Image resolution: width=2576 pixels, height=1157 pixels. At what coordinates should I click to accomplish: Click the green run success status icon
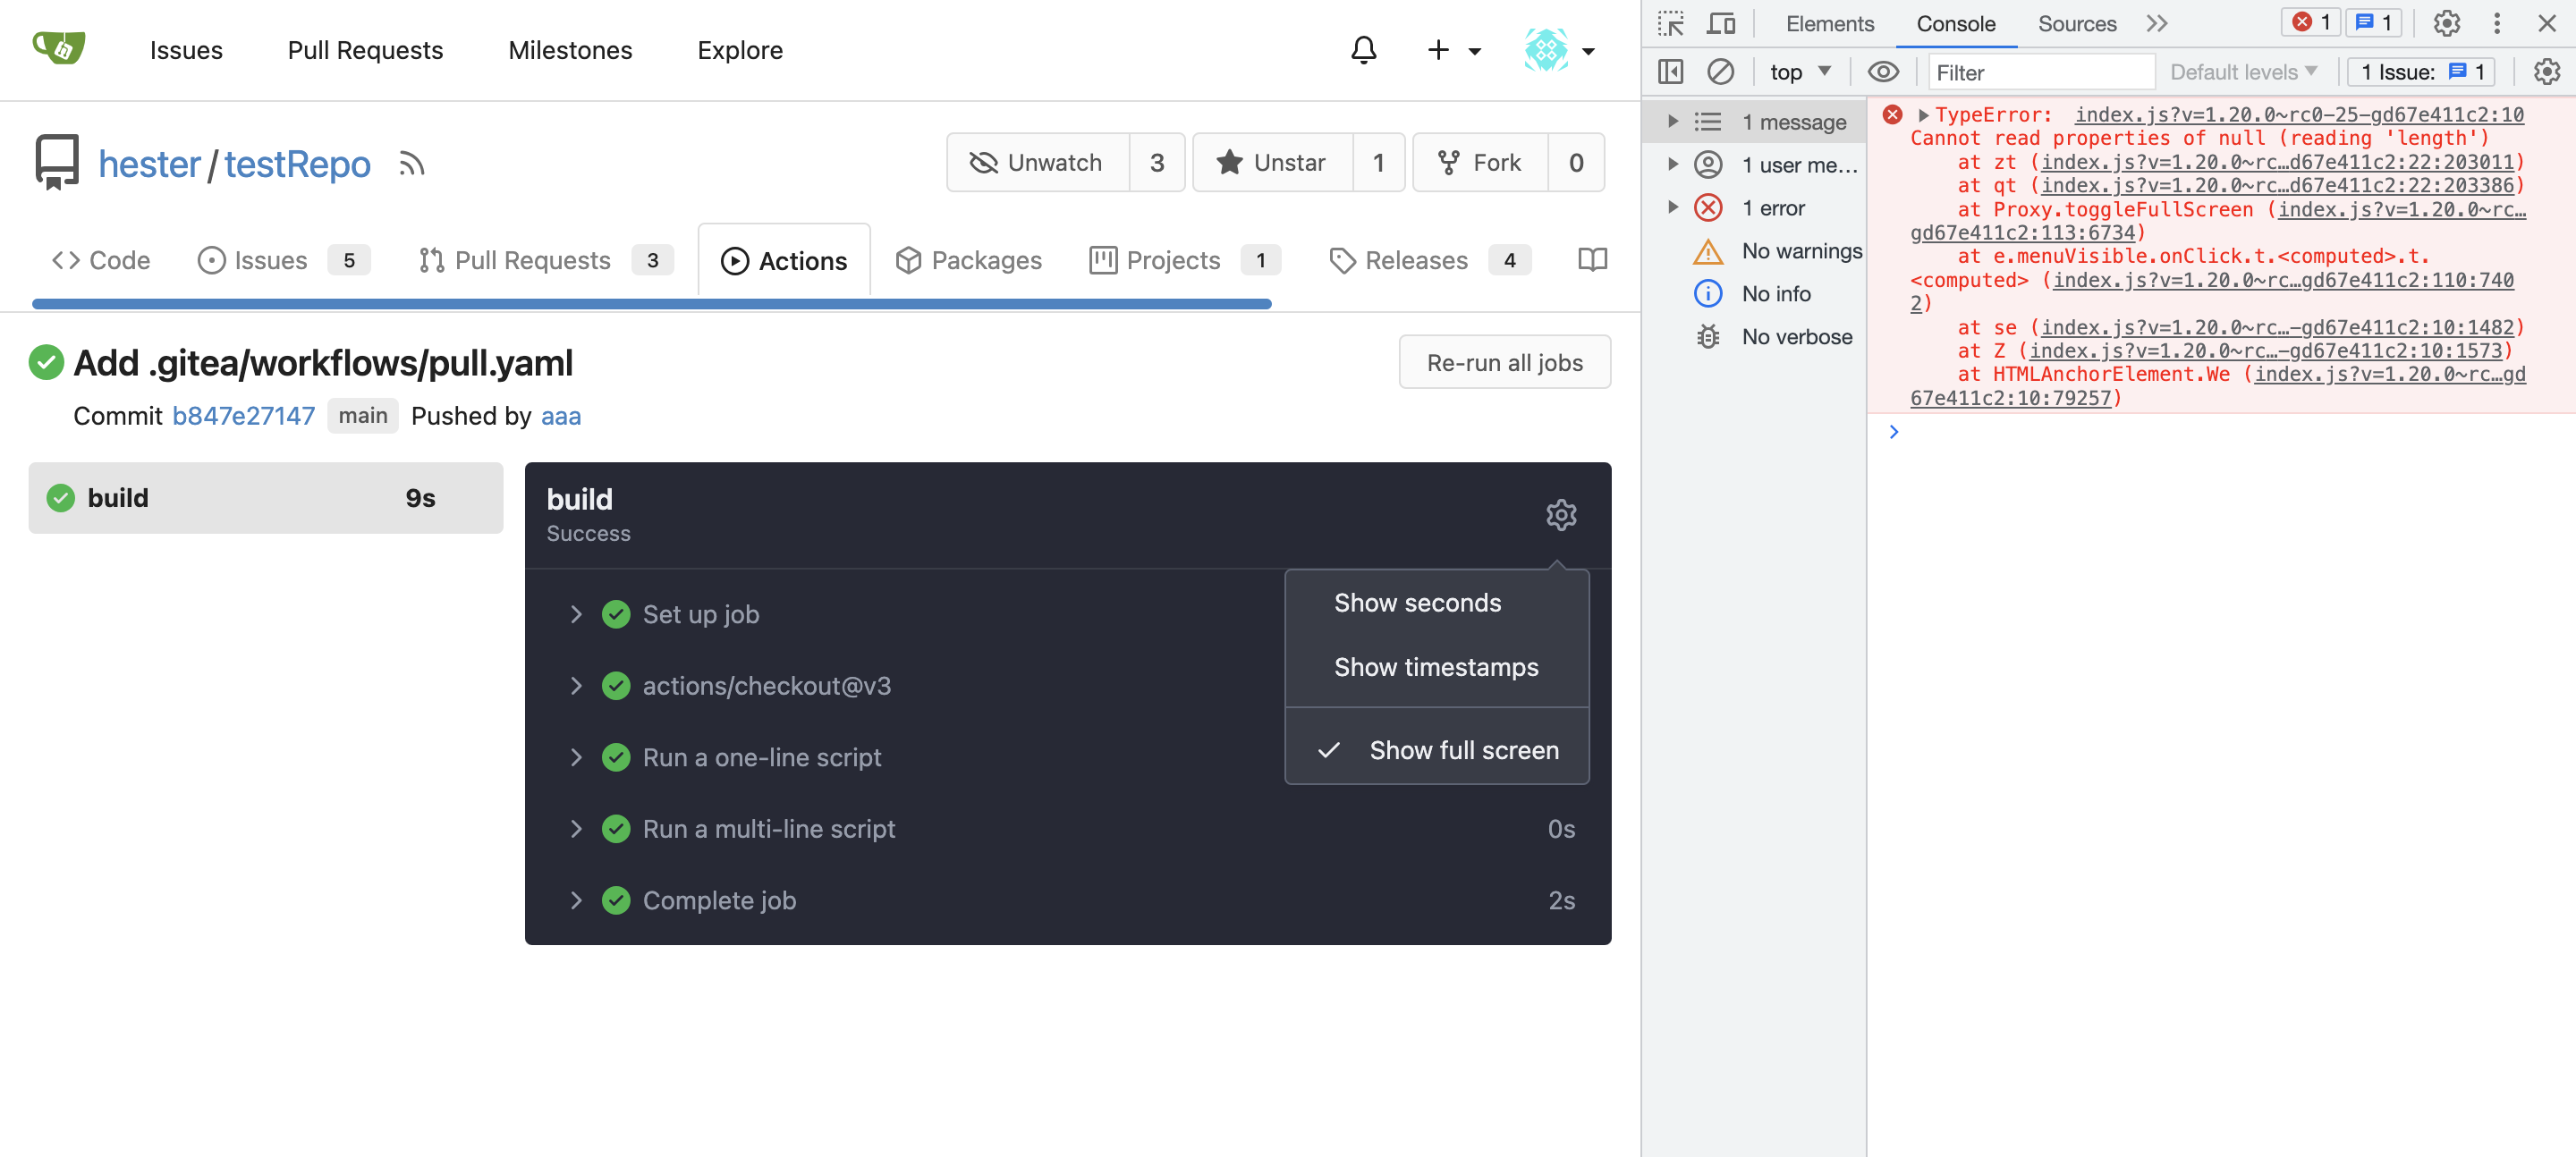tap(46, 363)
